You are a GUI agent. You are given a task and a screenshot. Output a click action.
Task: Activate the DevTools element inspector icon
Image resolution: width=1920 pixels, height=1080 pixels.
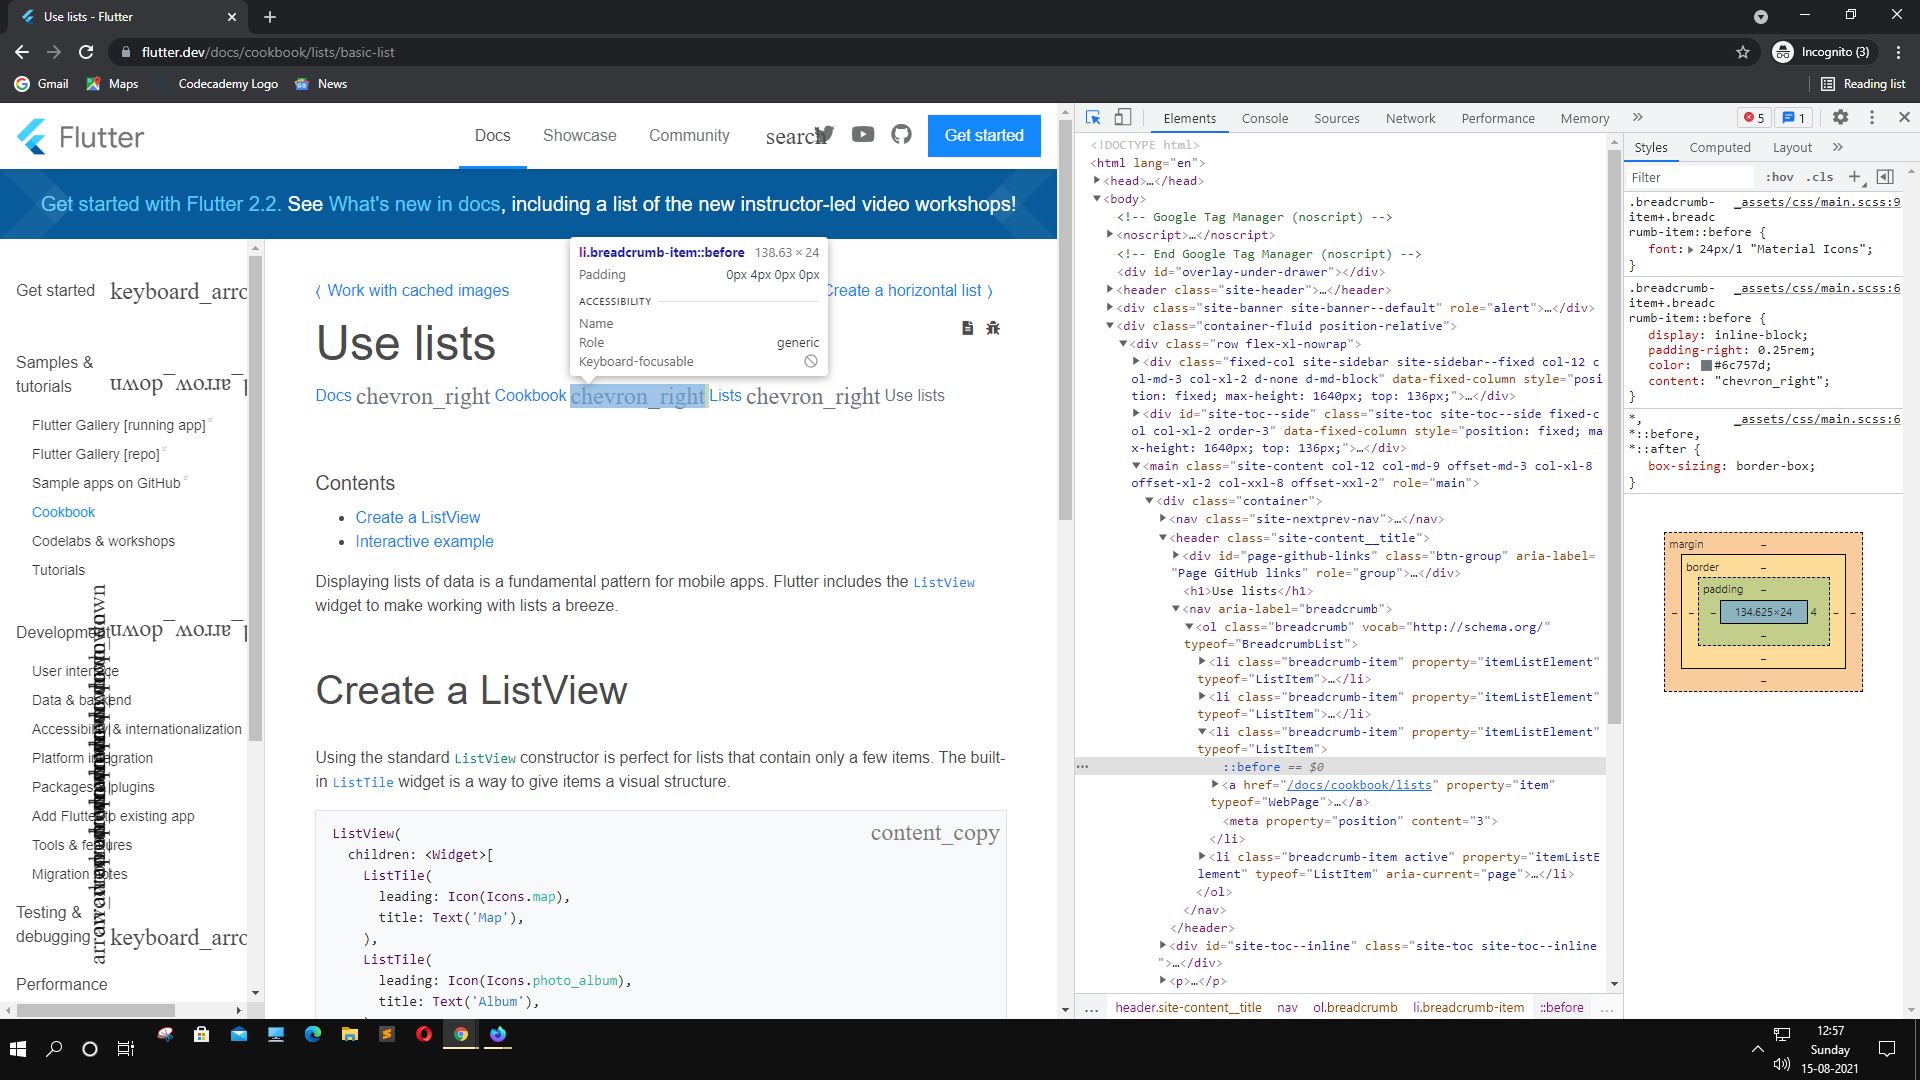coord(1093,118)
